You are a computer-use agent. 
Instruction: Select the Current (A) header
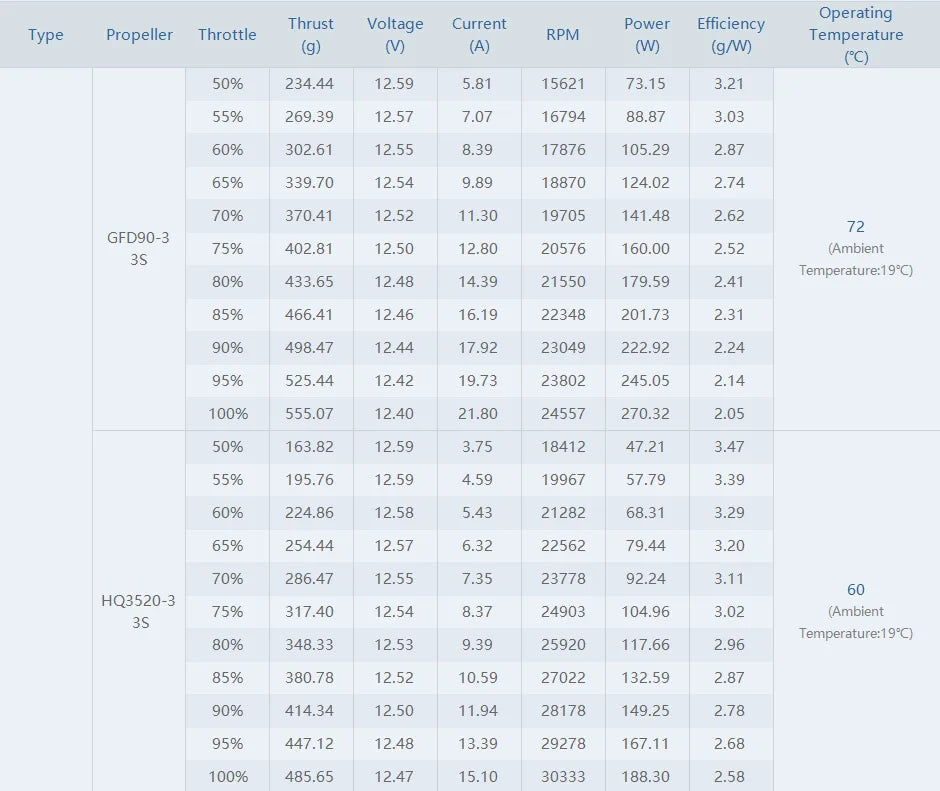click(x=479, y=35)
